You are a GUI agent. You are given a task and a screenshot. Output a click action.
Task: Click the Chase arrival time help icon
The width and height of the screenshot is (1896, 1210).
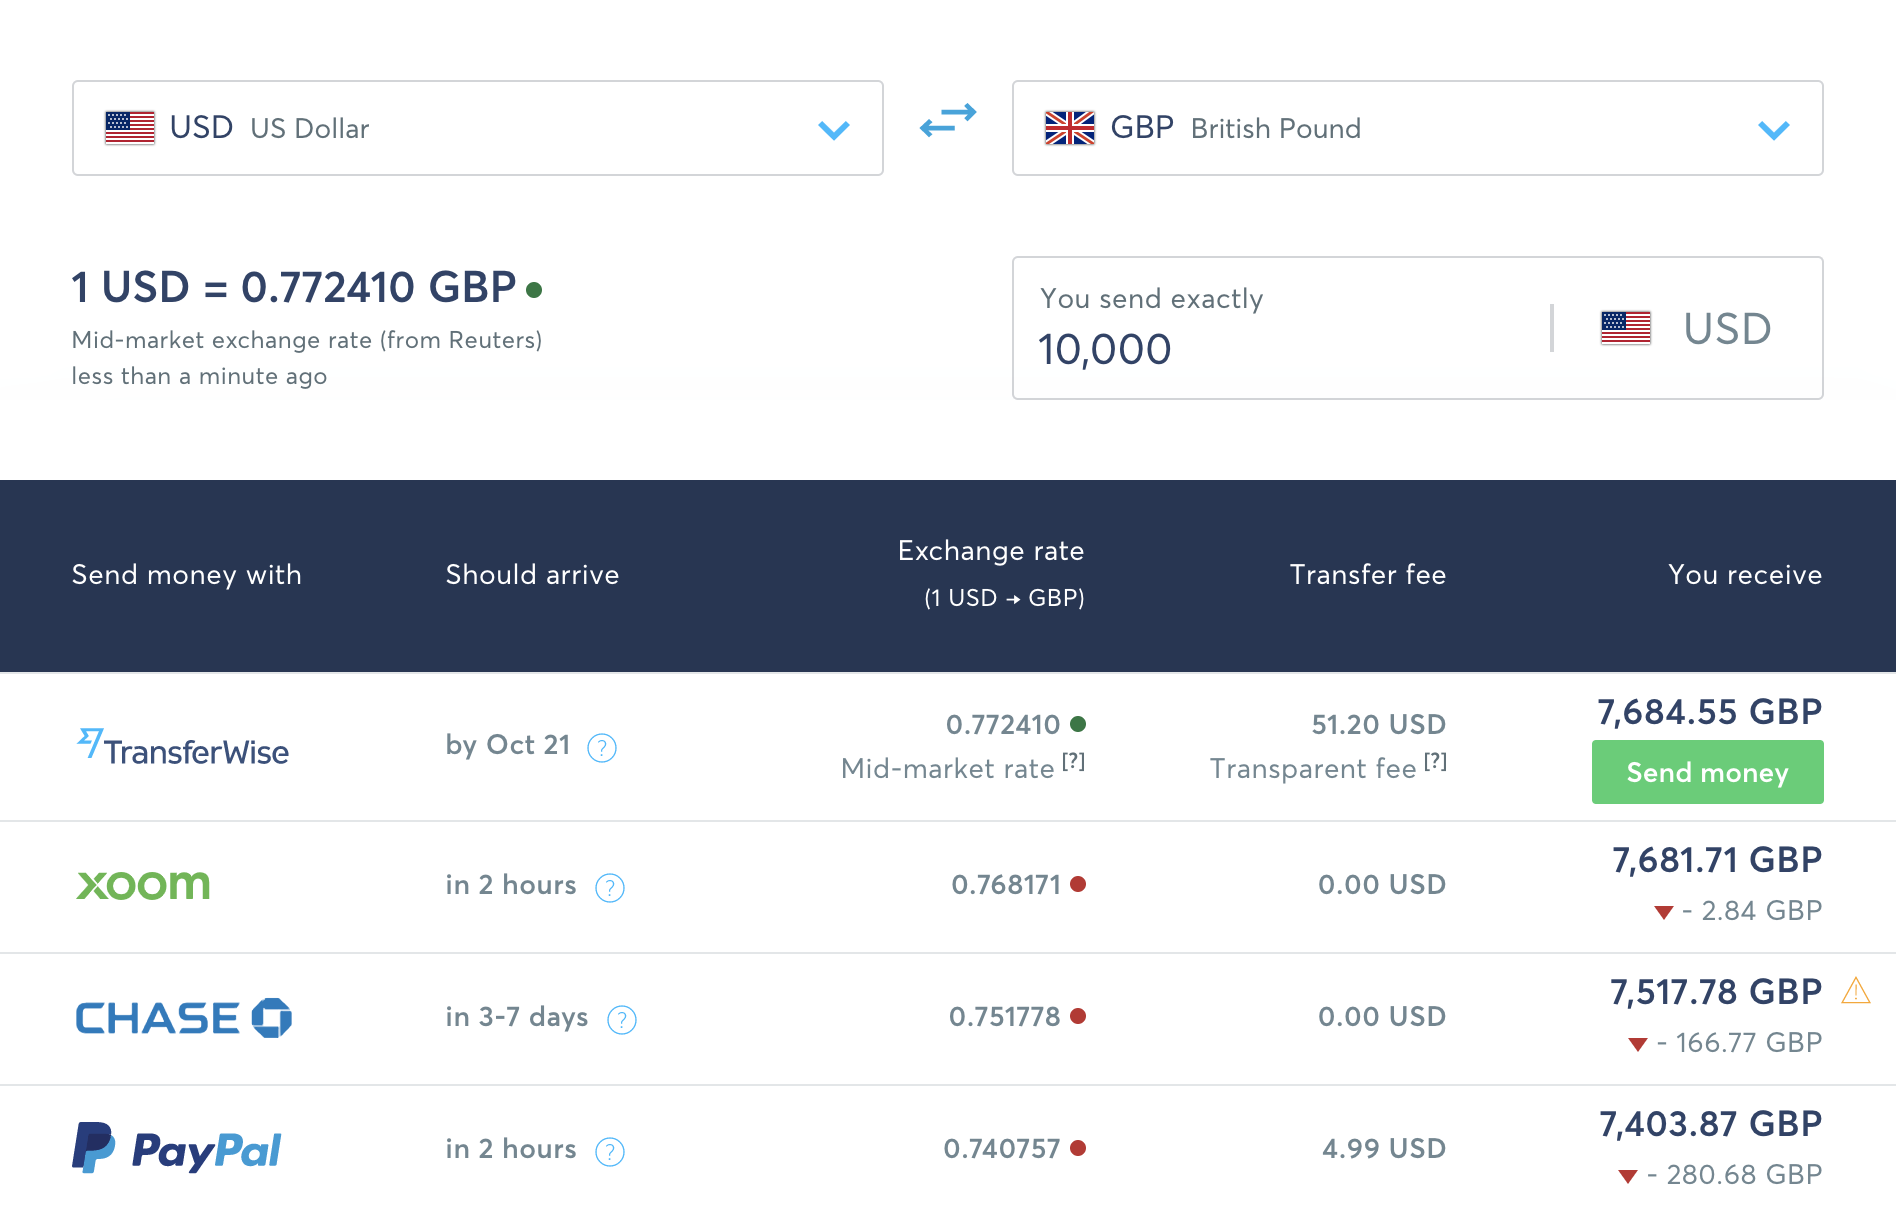click(622, 1019)
